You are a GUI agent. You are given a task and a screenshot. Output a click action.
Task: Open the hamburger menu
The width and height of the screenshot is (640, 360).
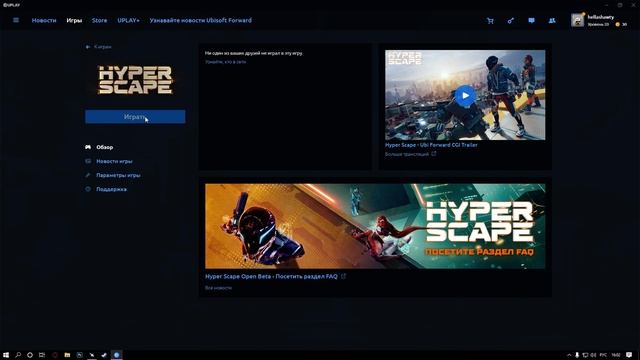tap(16, 20)
